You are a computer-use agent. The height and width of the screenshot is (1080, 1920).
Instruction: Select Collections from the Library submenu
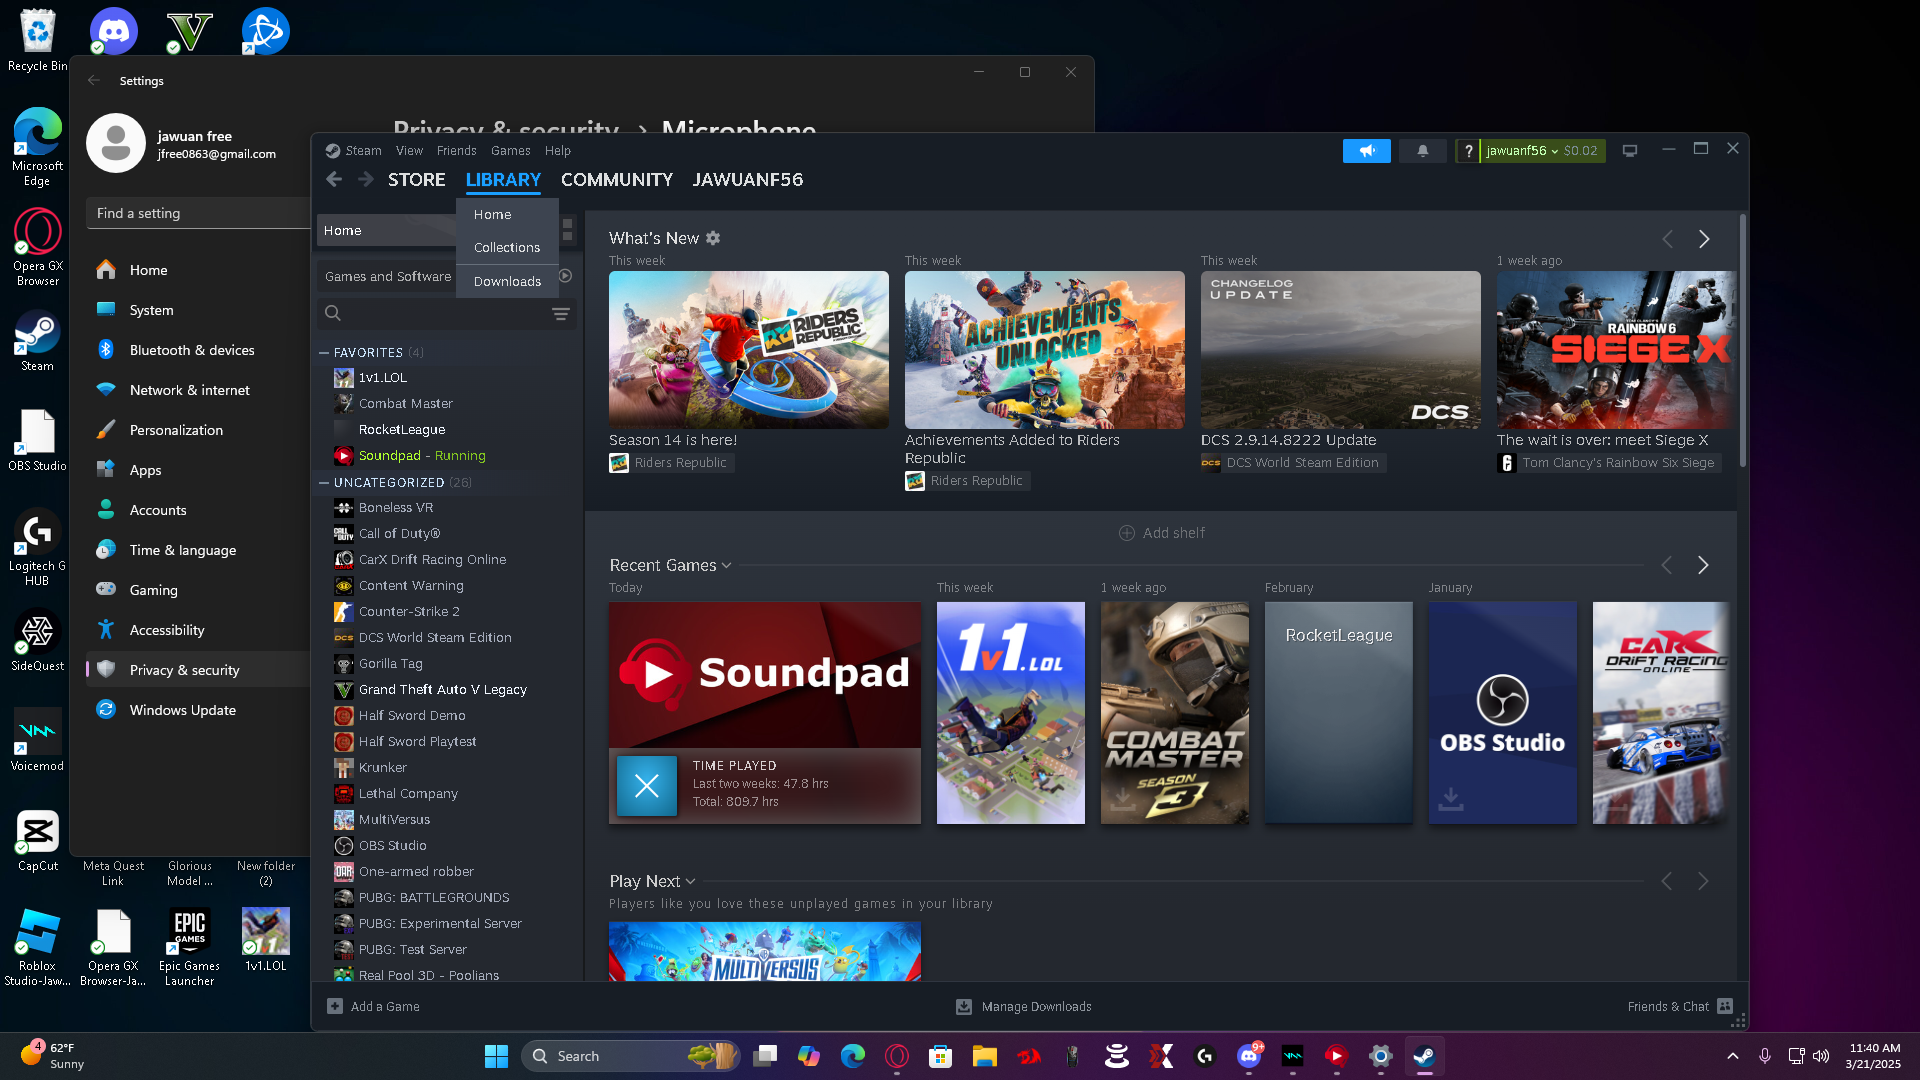506,248
